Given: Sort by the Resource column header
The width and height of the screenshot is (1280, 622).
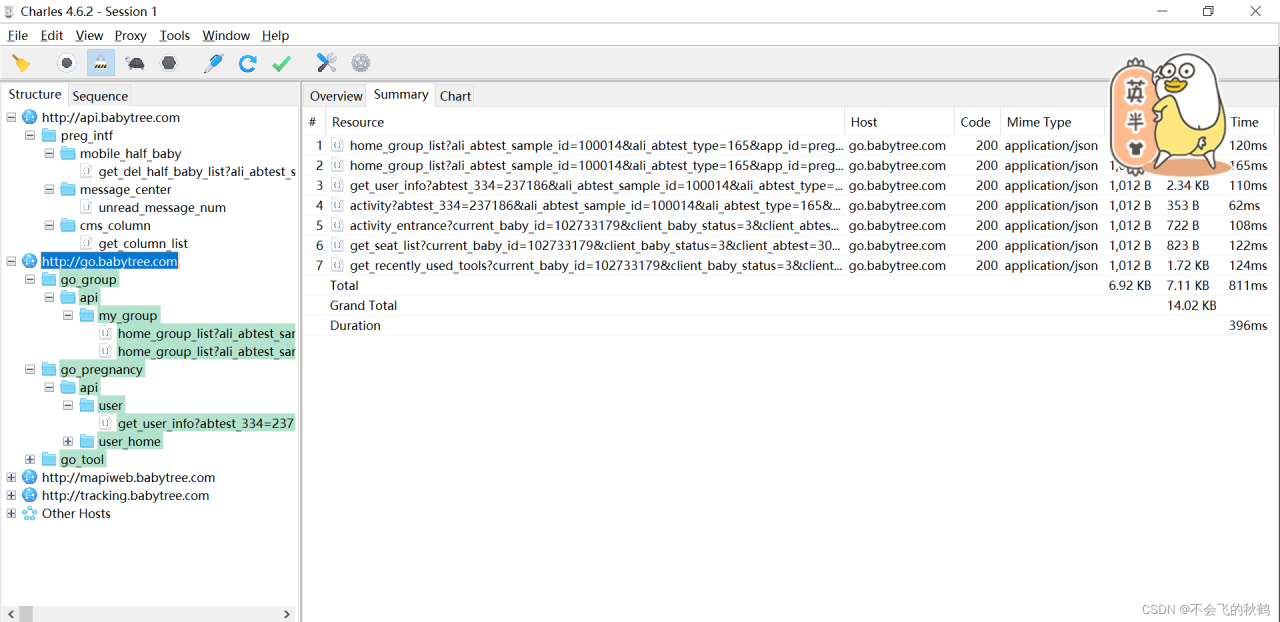Looking at the screenshot, I should coord(585,122).
